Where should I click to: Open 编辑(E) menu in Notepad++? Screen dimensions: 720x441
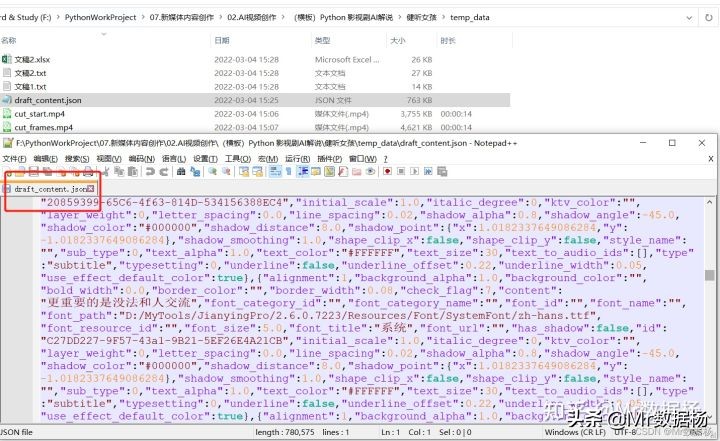click(45, 158)
